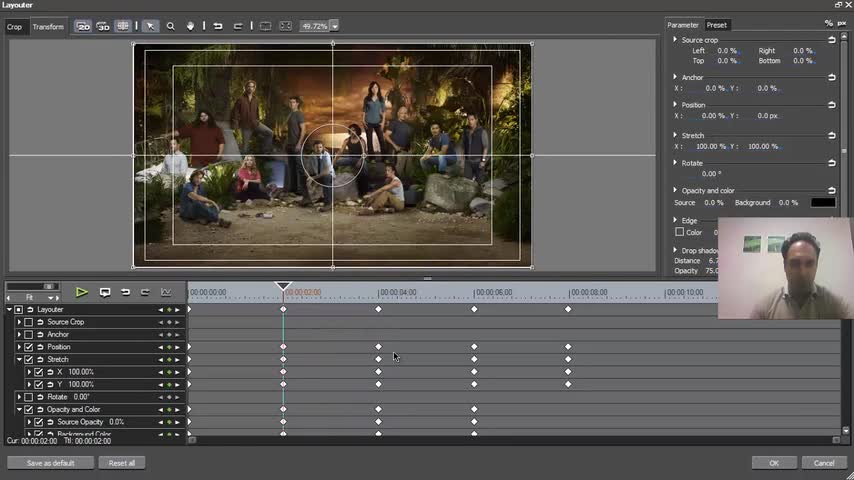Image resolution: width=854 pixels, height=480 pixels.
Task: Add keyframe diamond on the Position row
Action: 169,347
